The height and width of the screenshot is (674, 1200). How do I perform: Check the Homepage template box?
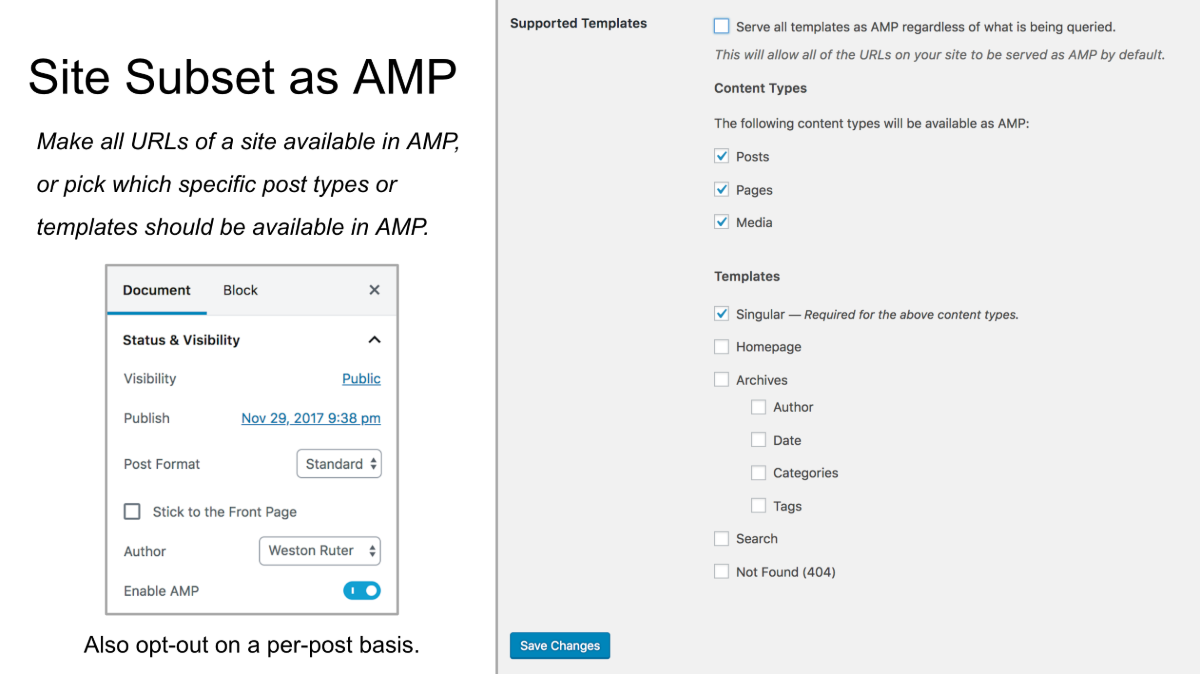tap(721, 347)
